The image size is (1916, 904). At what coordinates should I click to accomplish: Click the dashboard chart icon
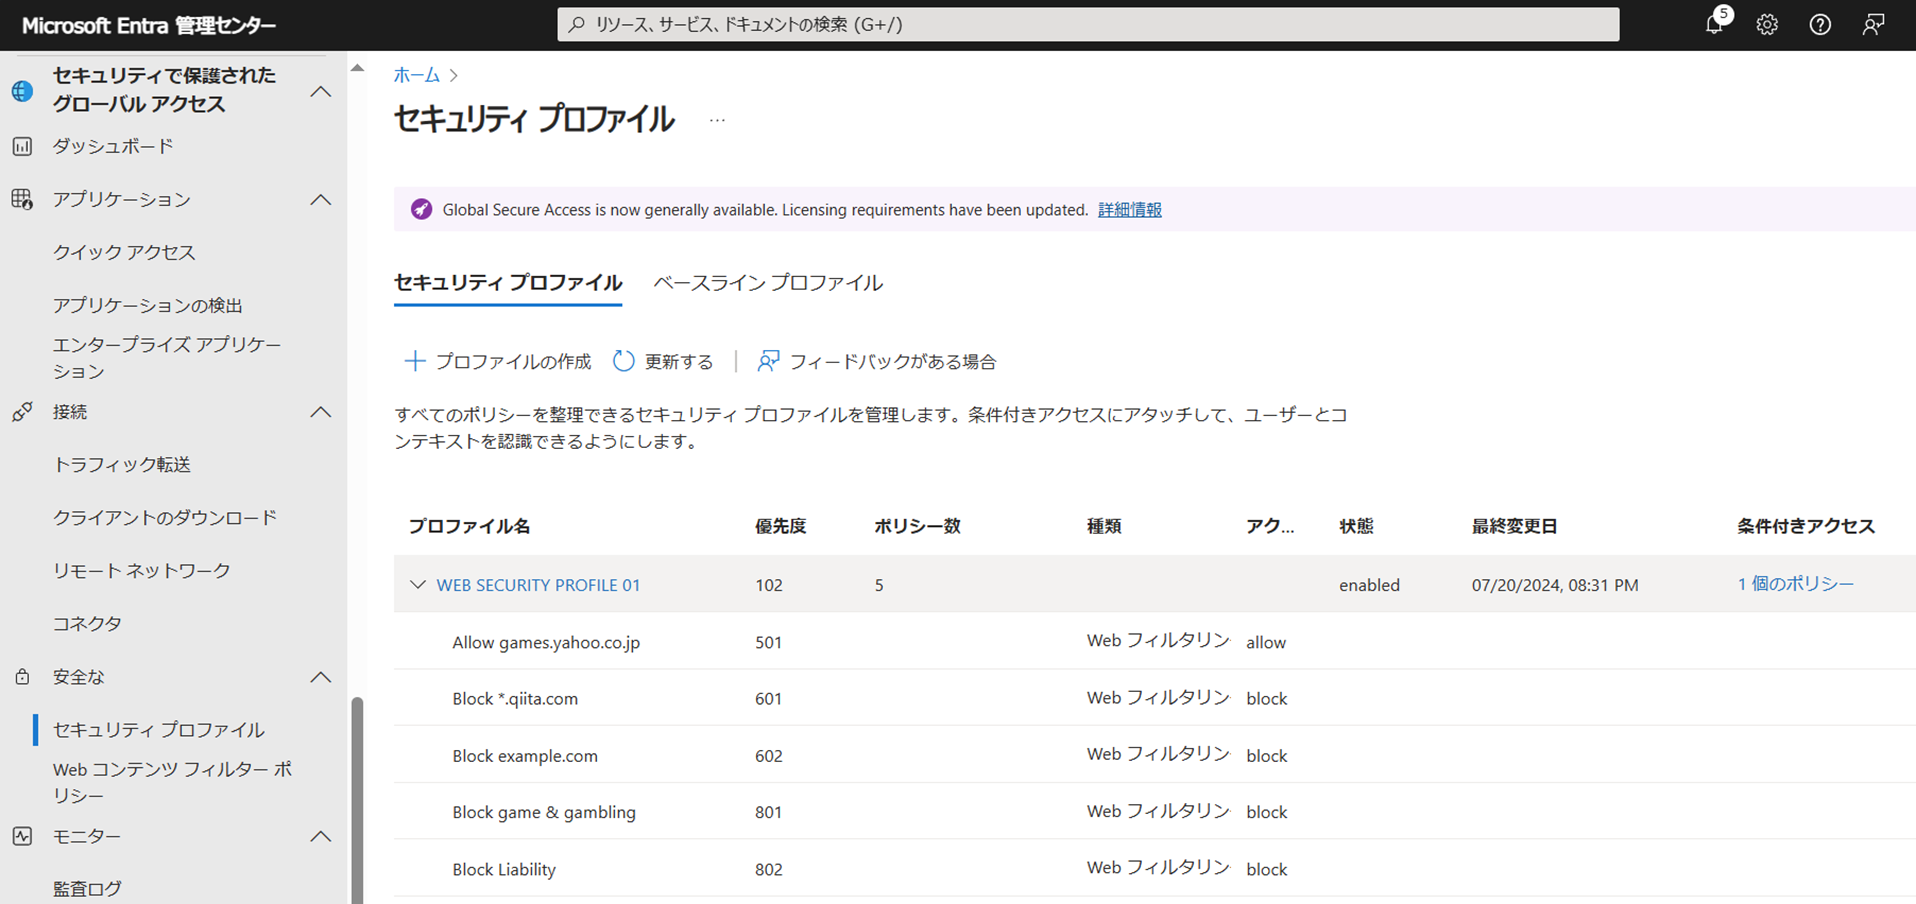(x=22, y=147)
